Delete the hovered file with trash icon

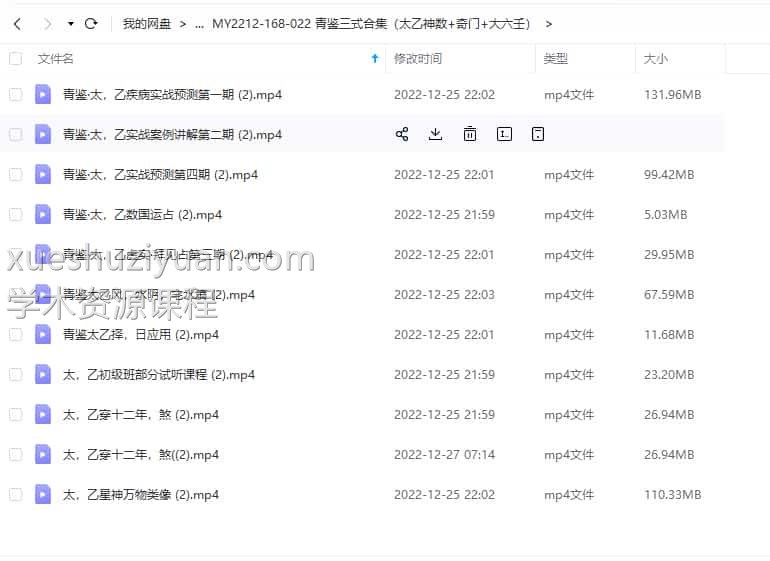coord(470,134)
